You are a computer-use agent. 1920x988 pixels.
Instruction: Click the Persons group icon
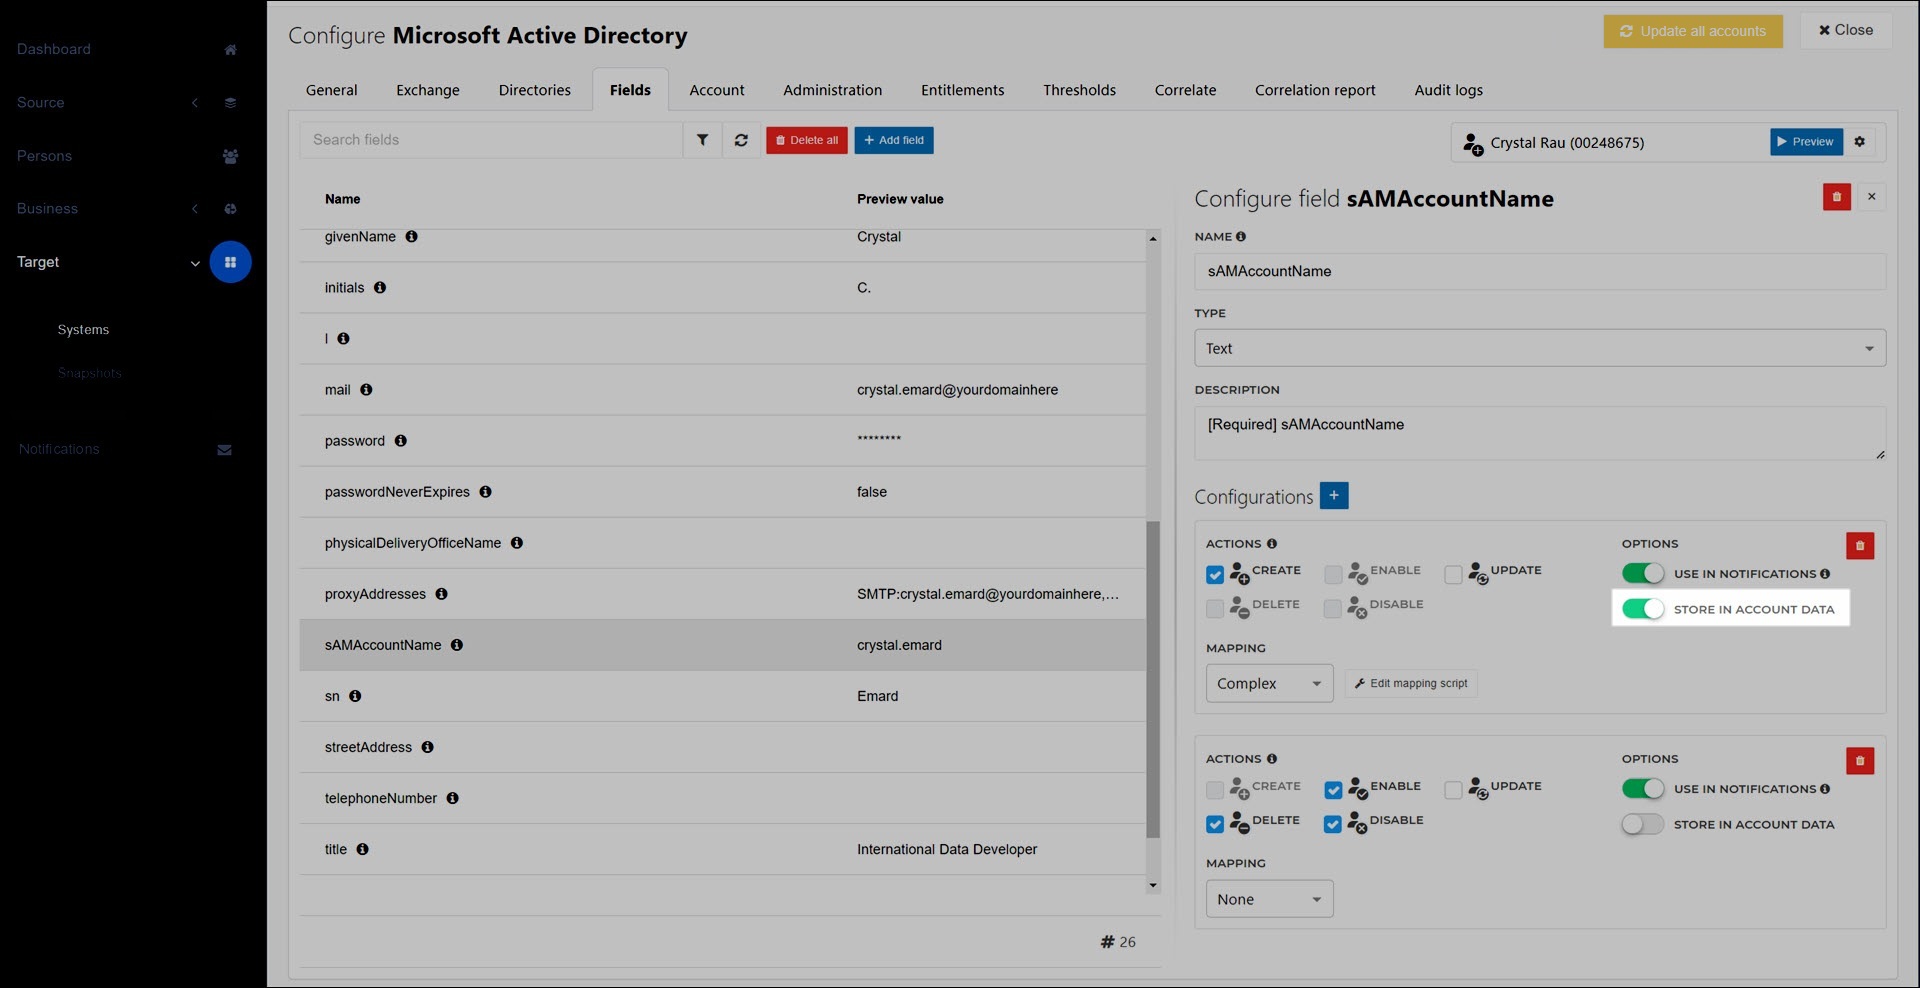coord(230,156)
